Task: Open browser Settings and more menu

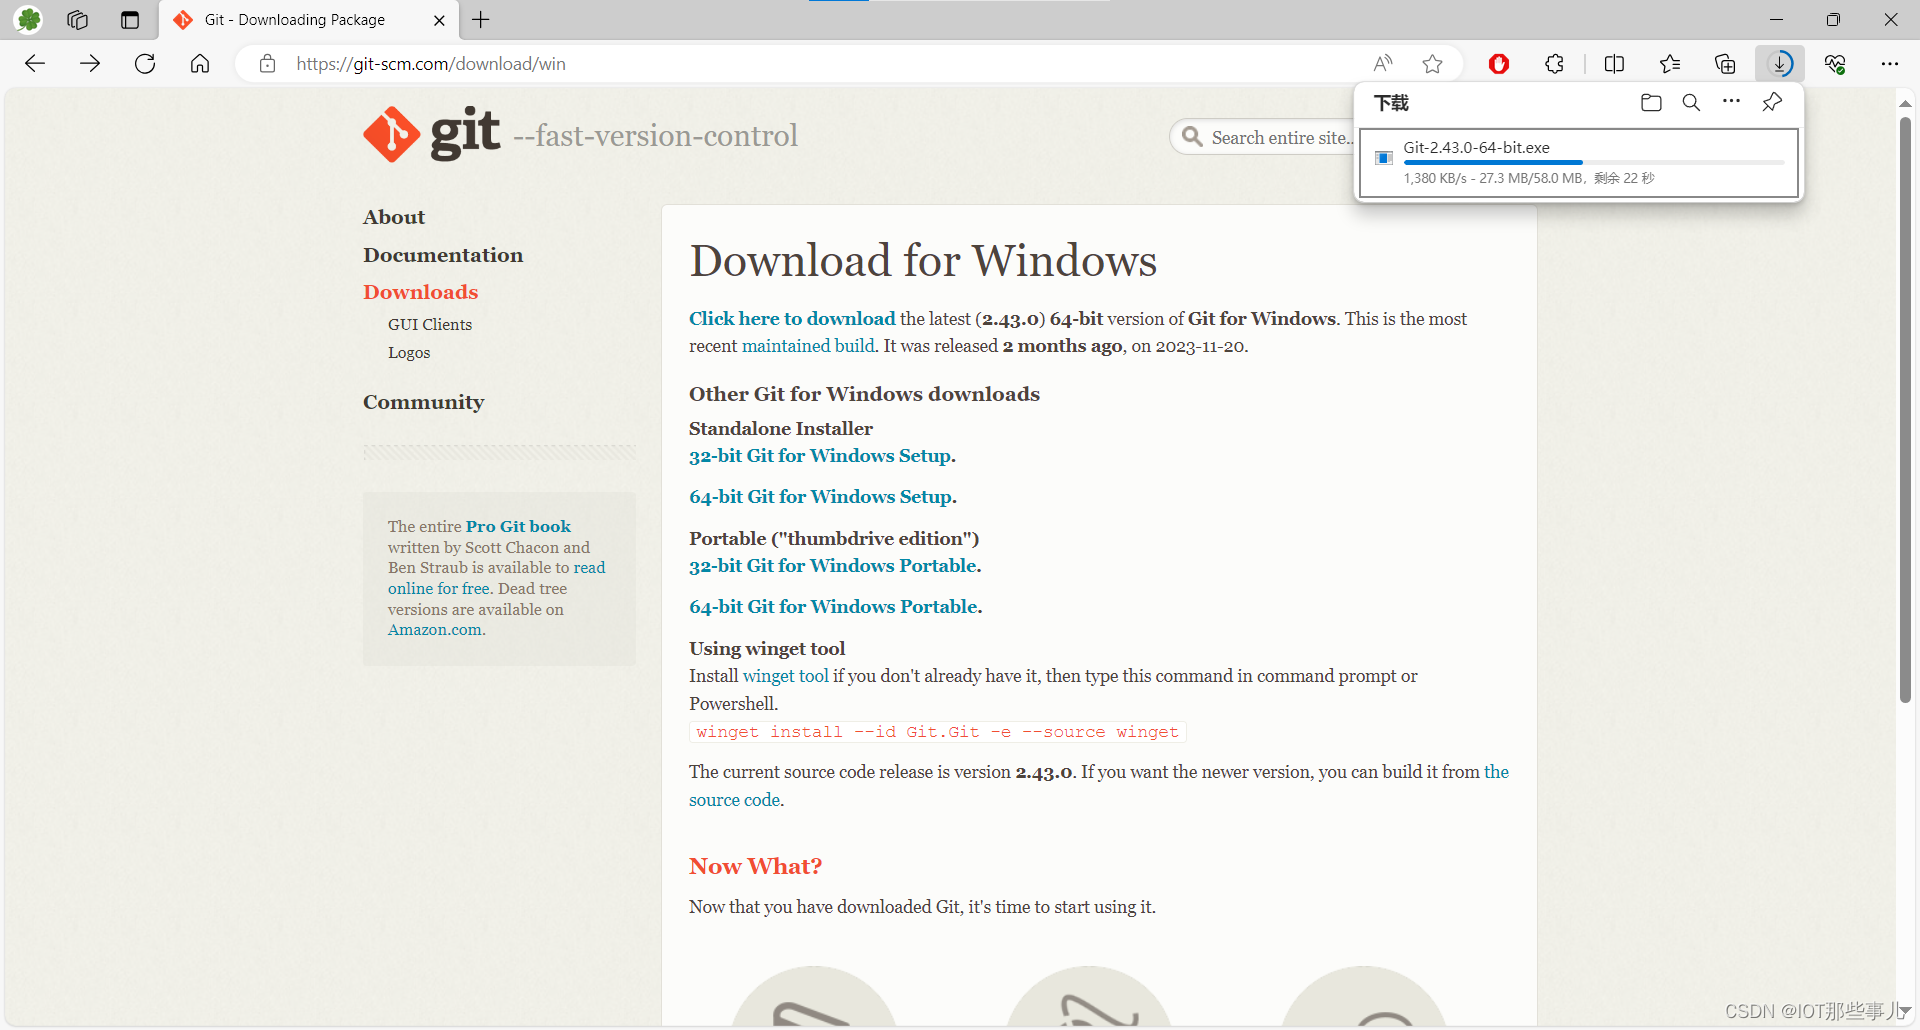Action: [x=1889, y=64]
